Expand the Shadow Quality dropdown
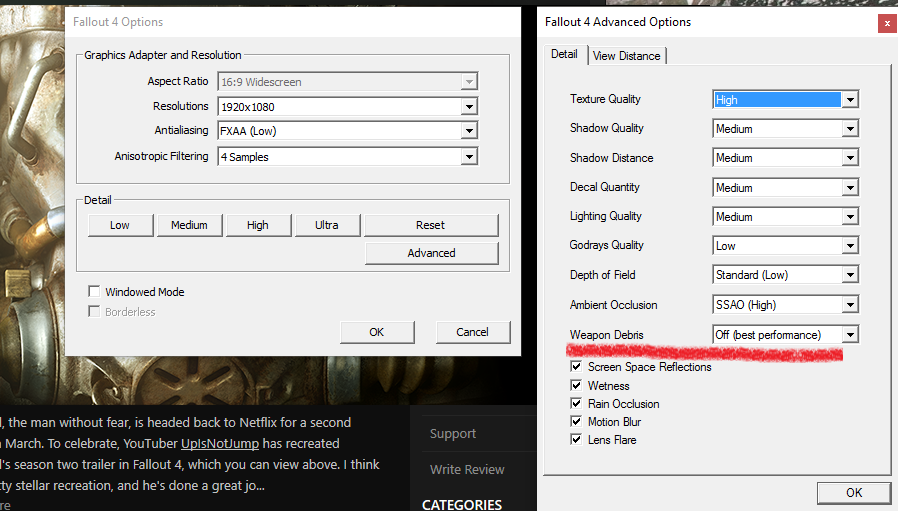 tap(785, 129)
